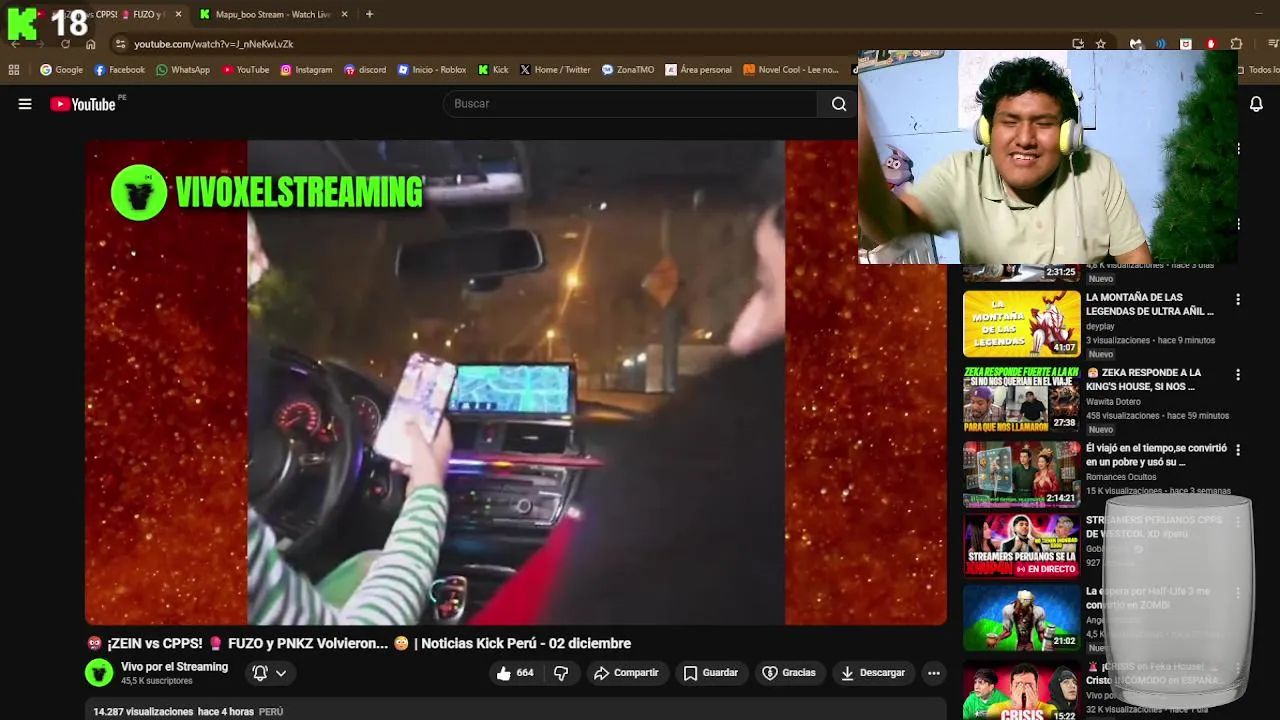
Task: Close the Mapu_boo Stream tab
Action: (x=344, y=14)
